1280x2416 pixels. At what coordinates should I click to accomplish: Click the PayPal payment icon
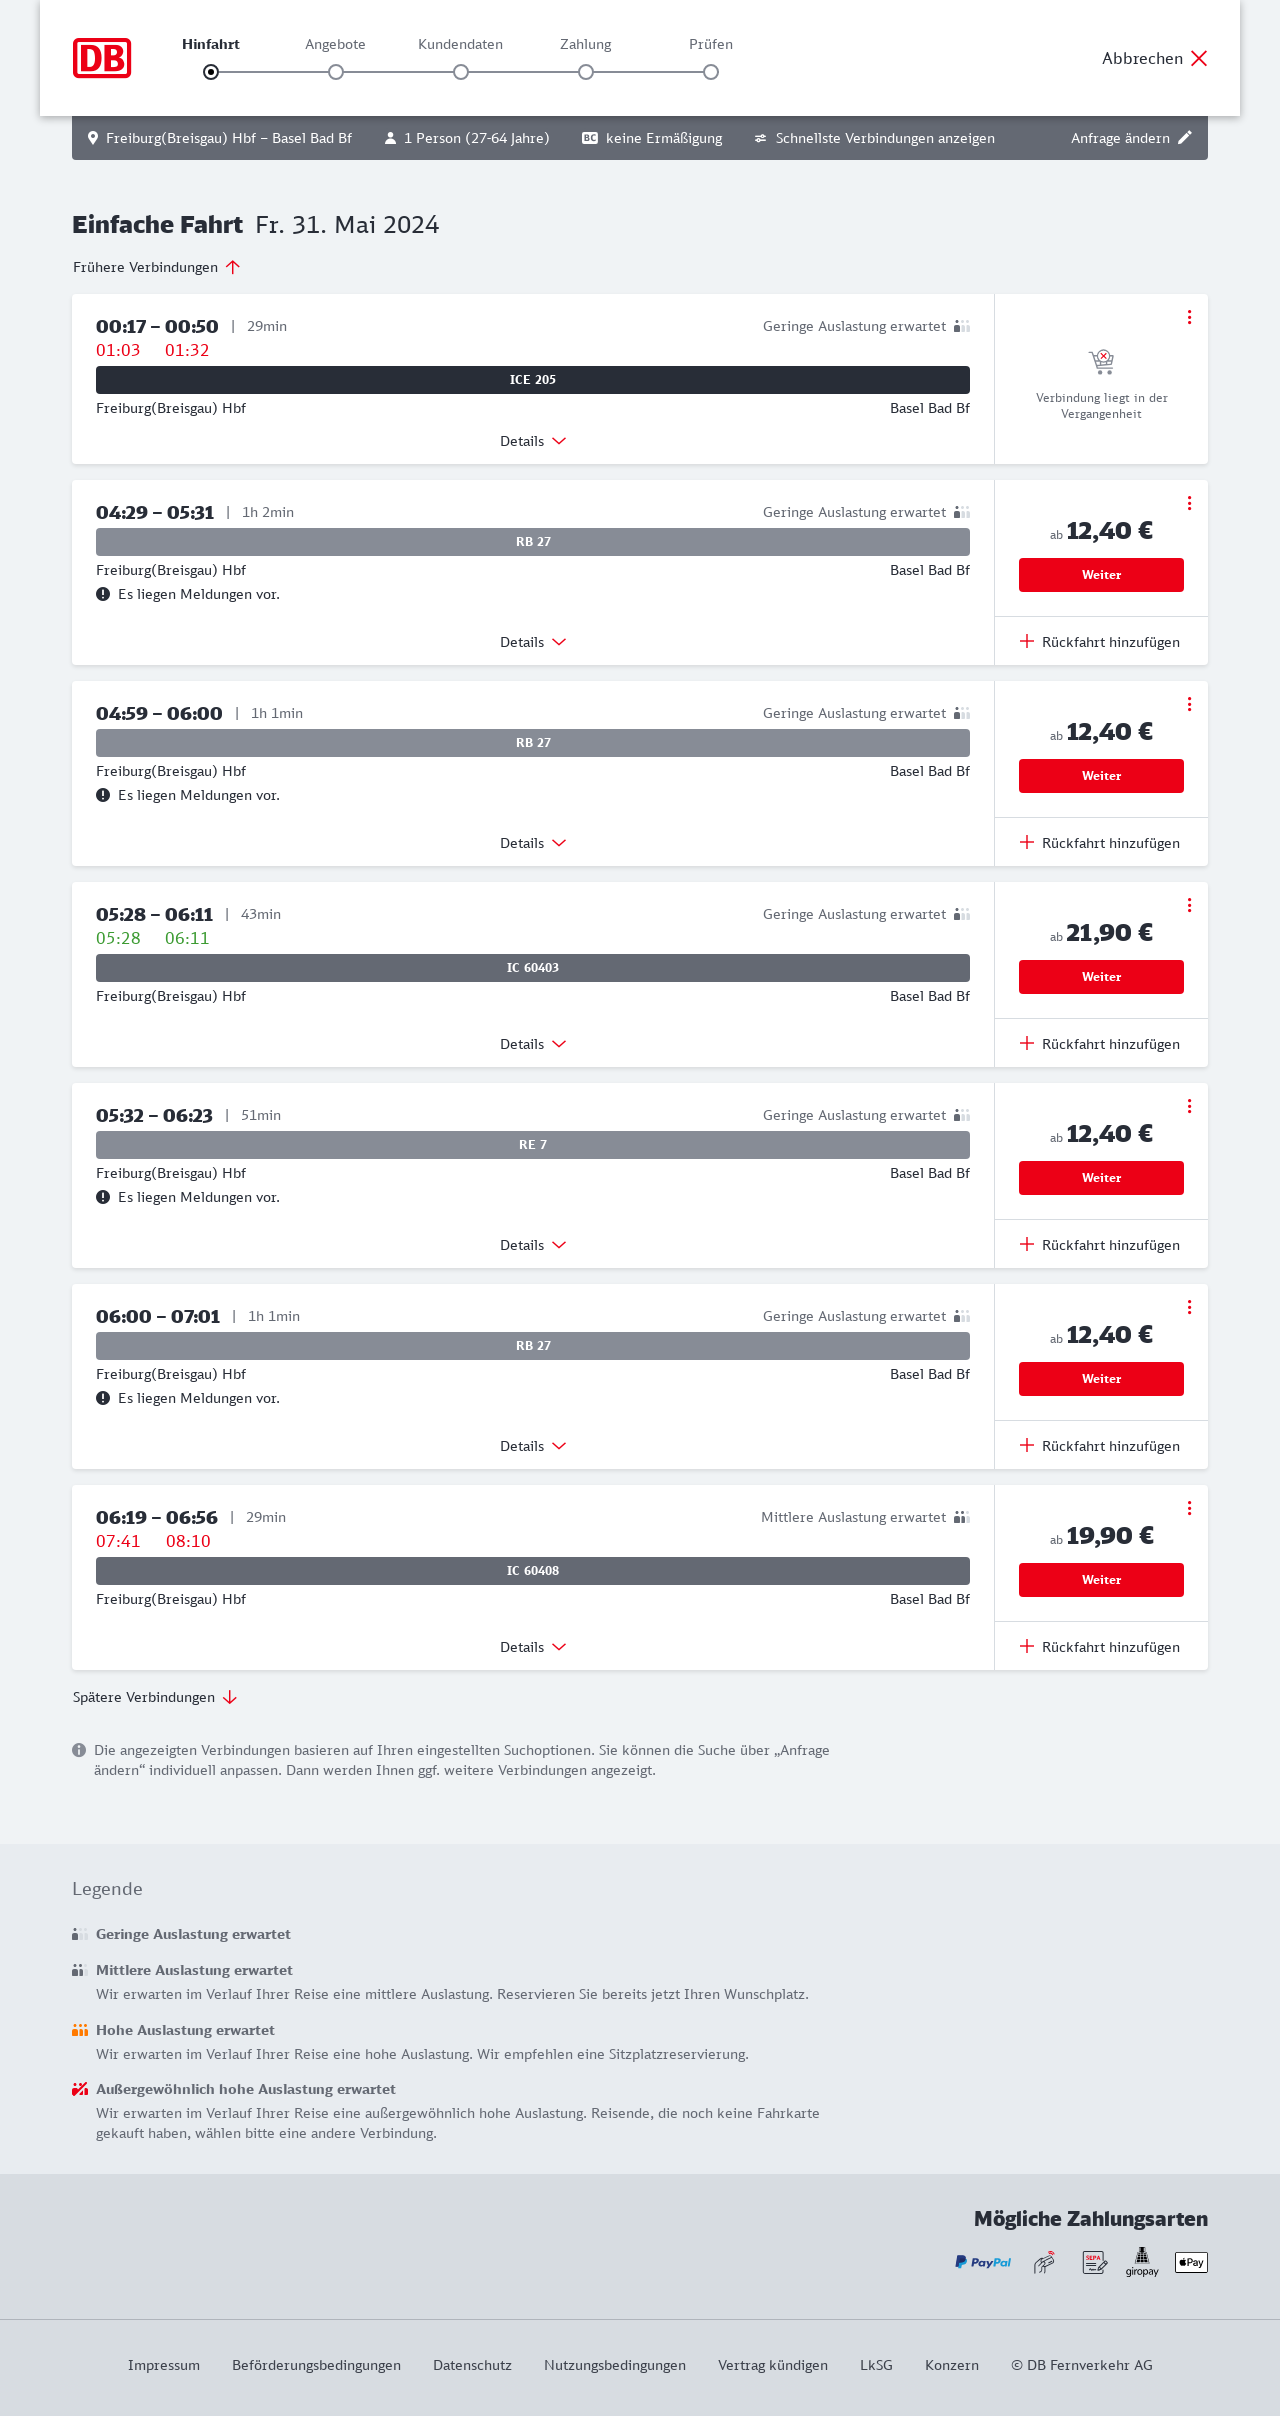983,2262
